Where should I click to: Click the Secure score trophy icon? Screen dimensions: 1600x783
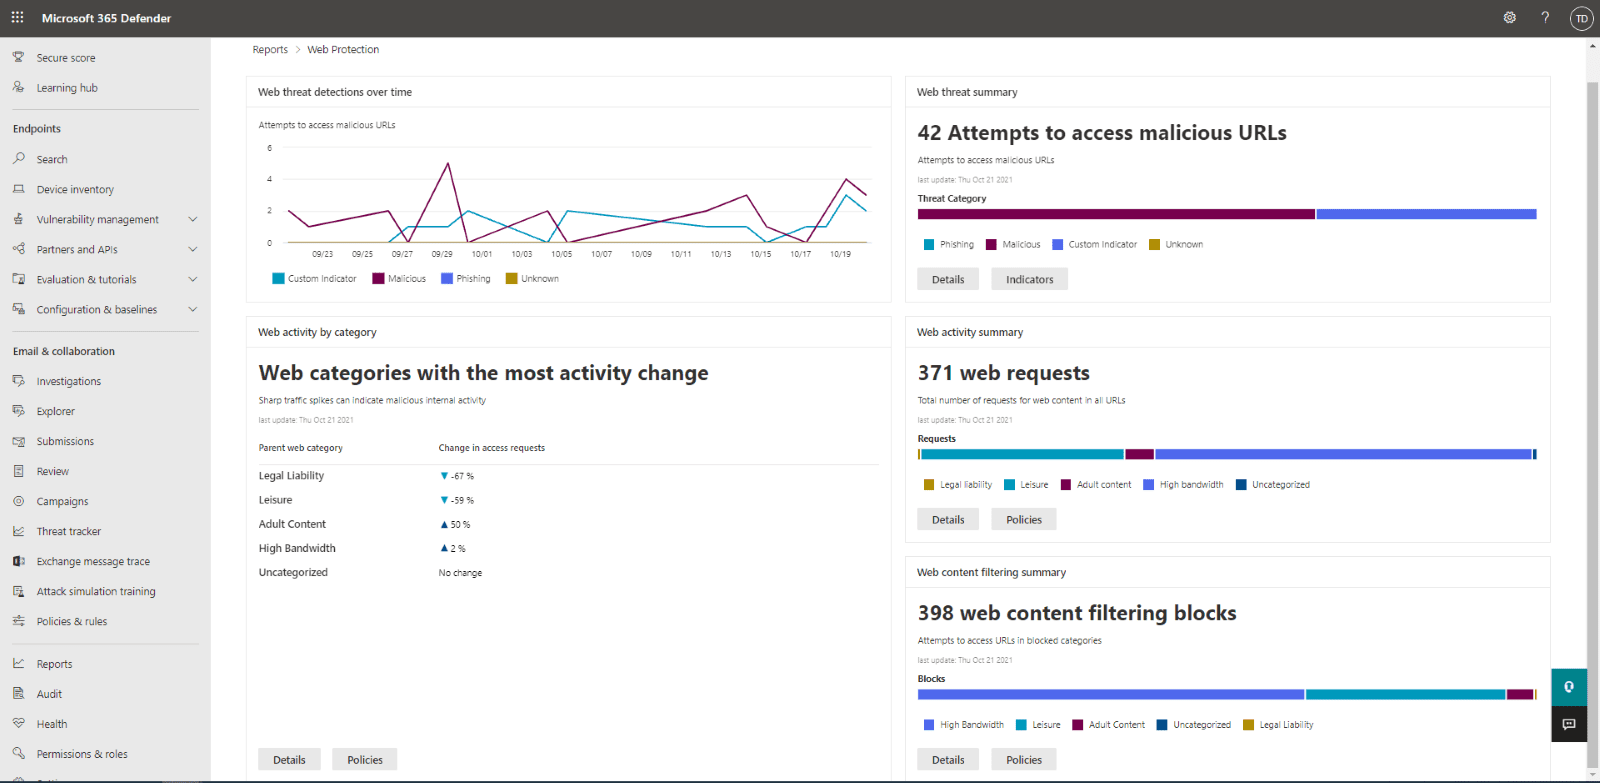pyautogui.click(x=18, y=58)
